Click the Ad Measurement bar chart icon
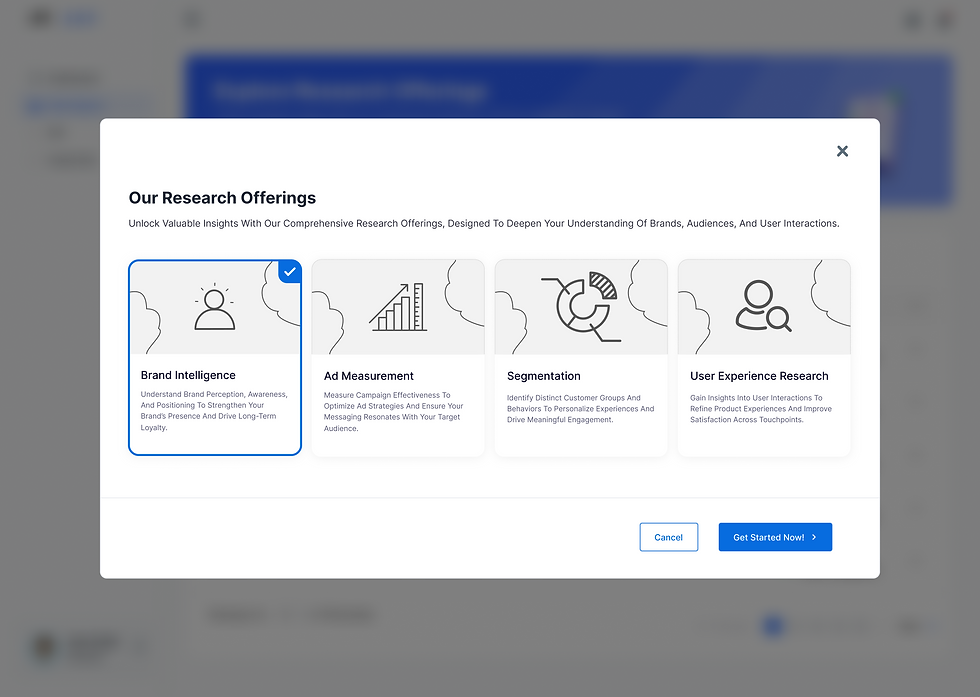 tap(398, 307)
